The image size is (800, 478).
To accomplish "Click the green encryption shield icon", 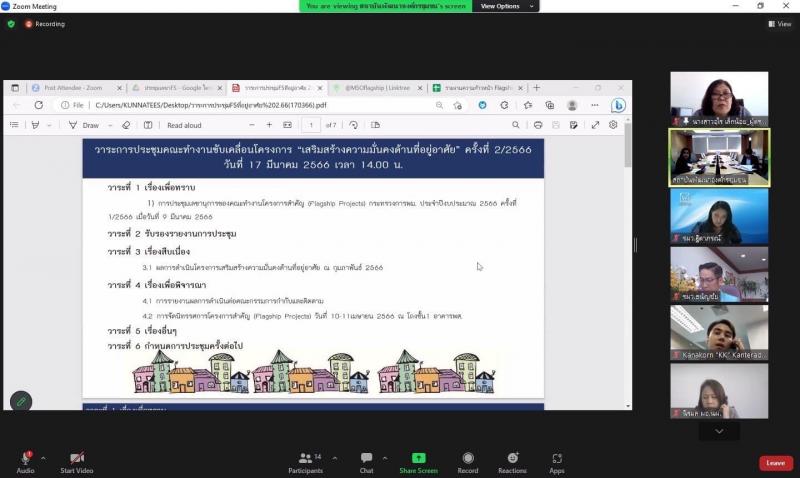I will [x=11, y=23].
